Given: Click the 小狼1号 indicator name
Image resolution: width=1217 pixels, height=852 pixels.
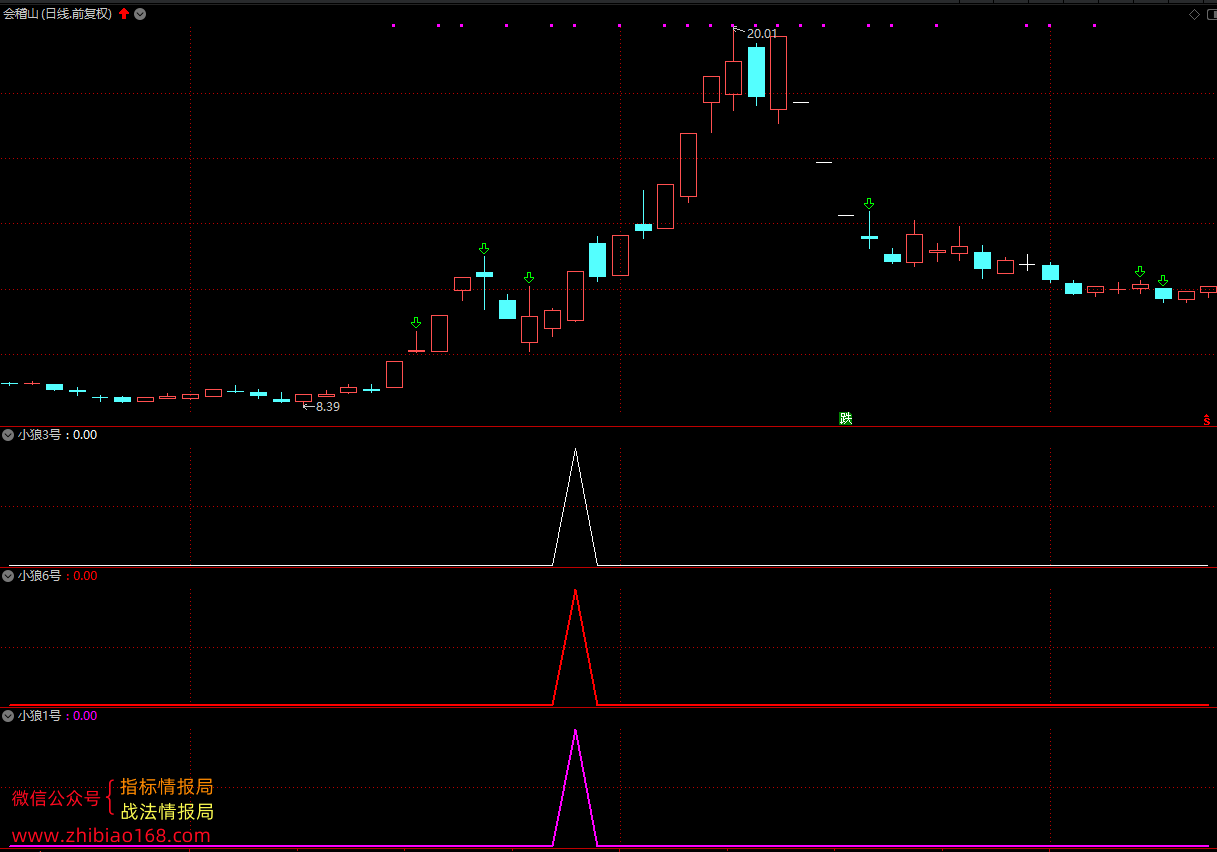Looking at the screenshot, I should [39, 716].
